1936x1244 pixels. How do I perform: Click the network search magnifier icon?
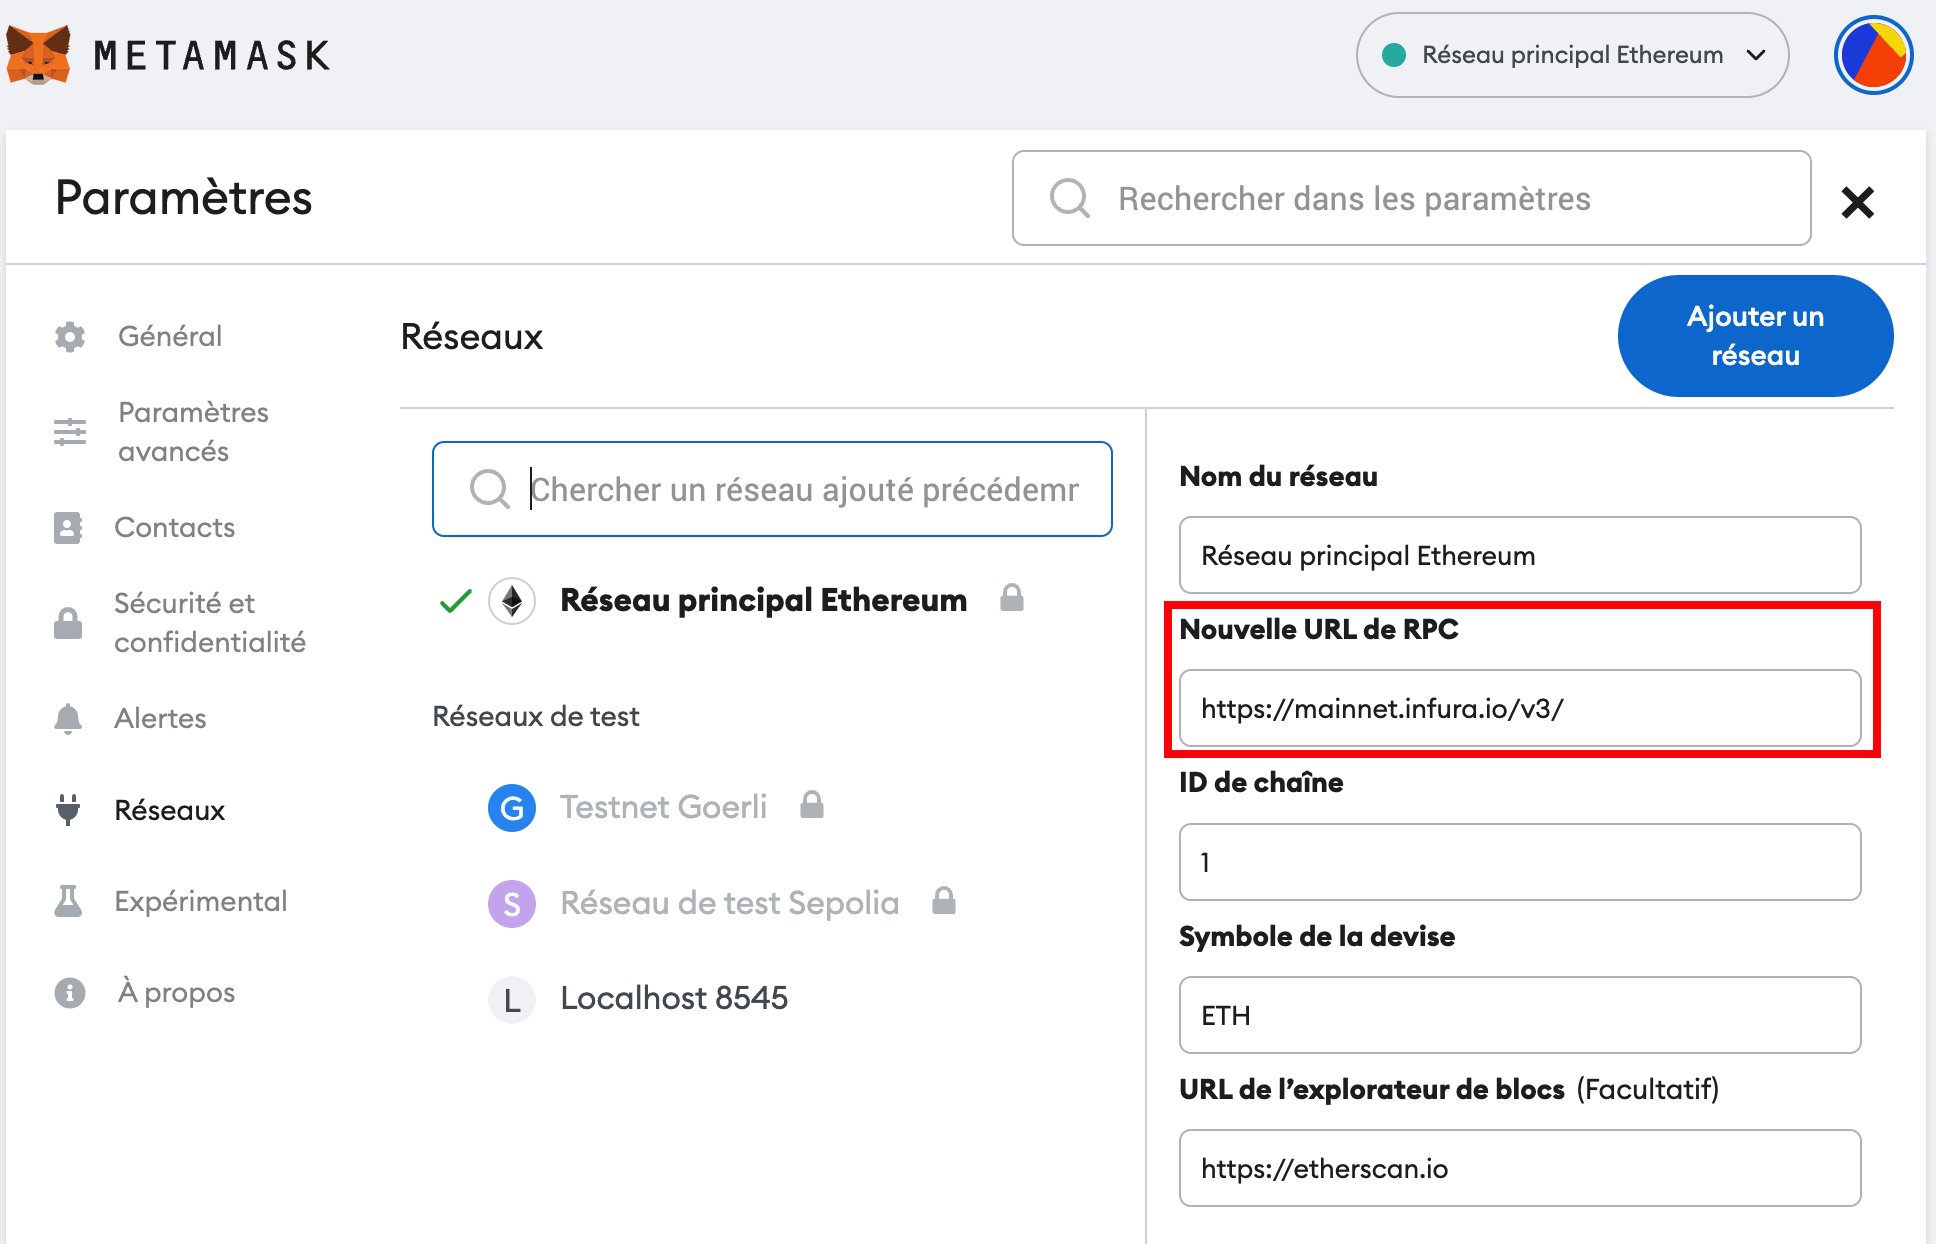(x=490, y=489)
